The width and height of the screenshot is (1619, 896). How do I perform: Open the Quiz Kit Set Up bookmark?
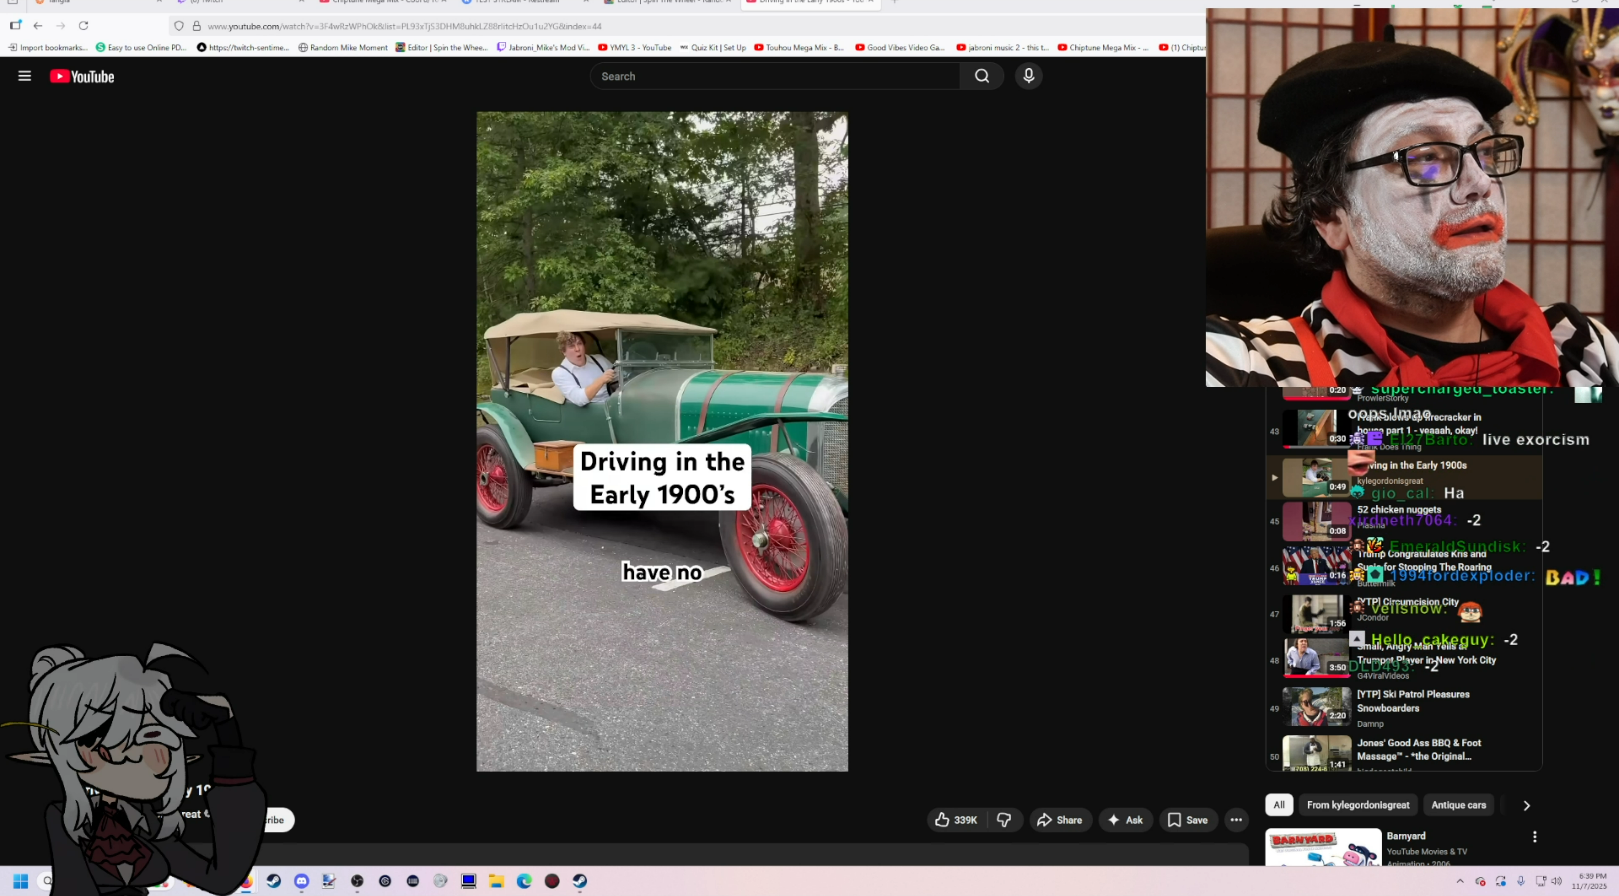point(713,47)
